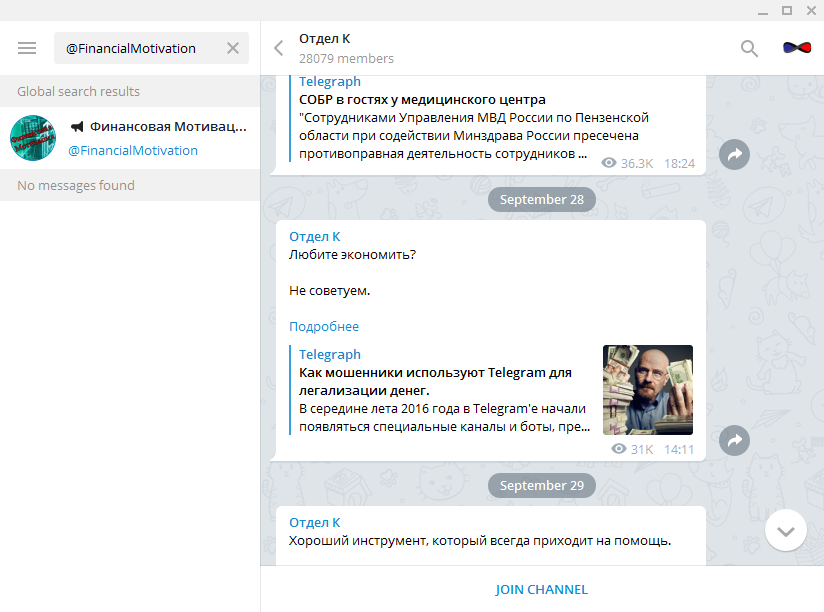The height and width of the screenshot is (612, 824).
Task: Click the September 29 date badge
Action: click(x=541, y=485)
